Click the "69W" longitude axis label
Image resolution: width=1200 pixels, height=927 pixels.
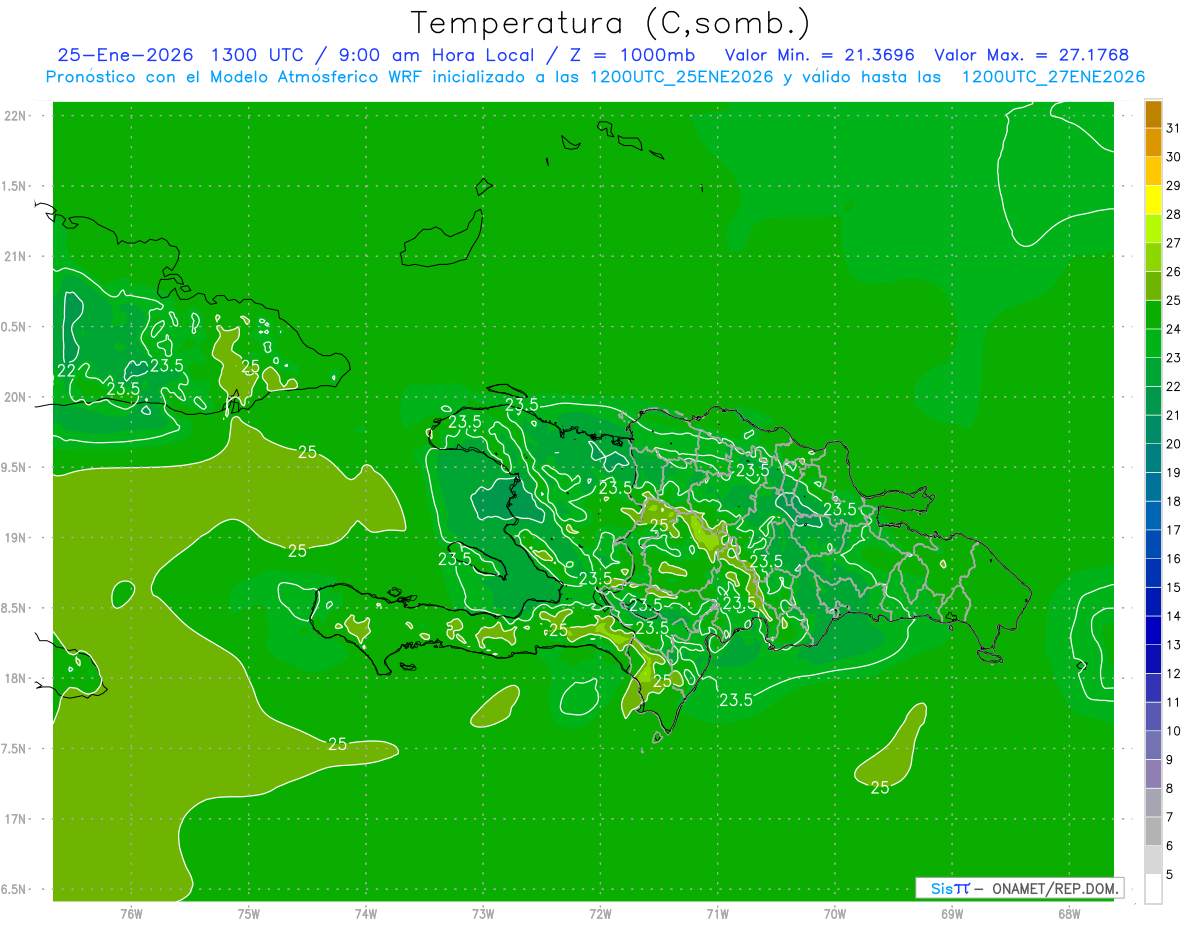point(952,914)
